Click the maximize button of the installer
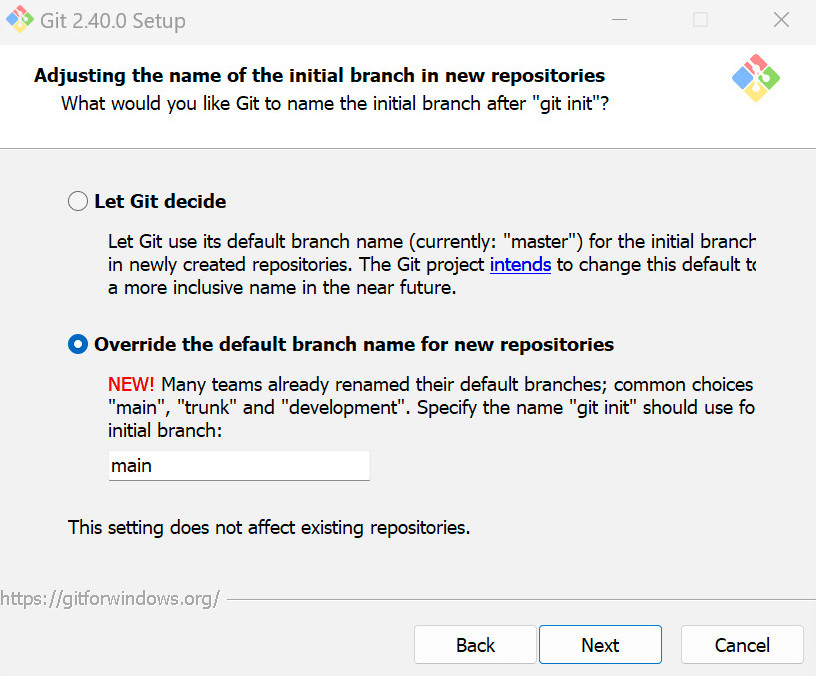This screenshot has width=816, height=676. [x=700, y=19]
